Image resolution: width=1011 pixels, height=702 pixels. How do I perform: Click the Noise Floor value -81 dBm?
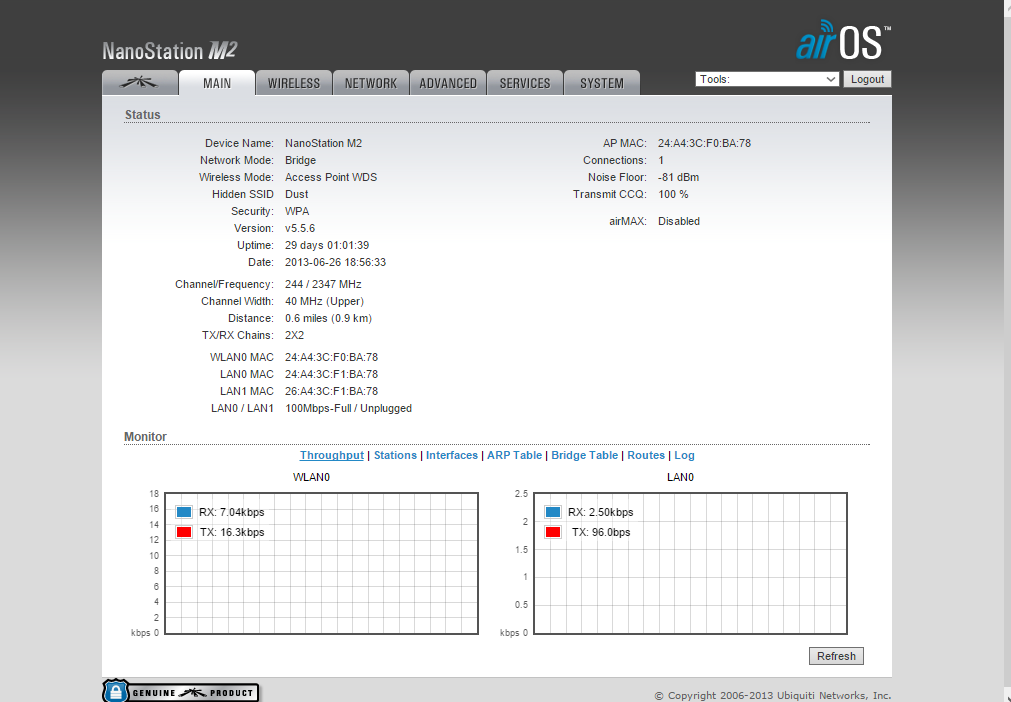pyautogui.click(x=678, y=177)
